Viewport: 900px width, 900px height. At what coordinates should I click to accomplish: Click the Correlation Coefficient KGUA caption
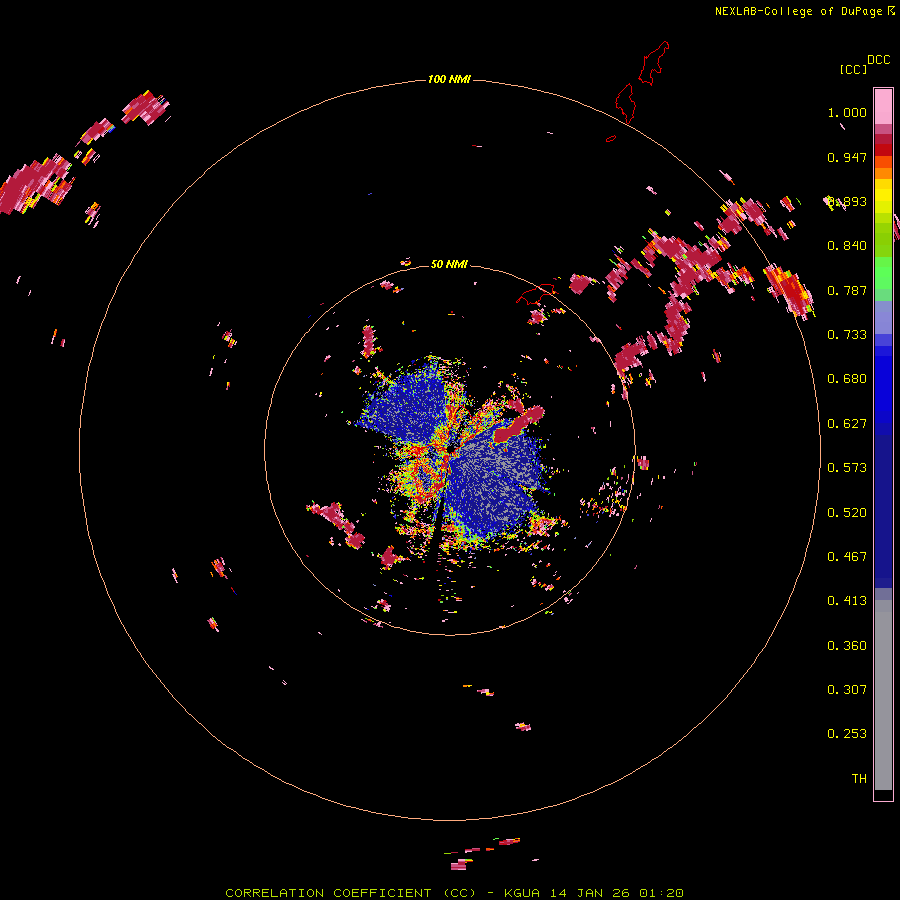pyautogui.click(x=454, y=893)
